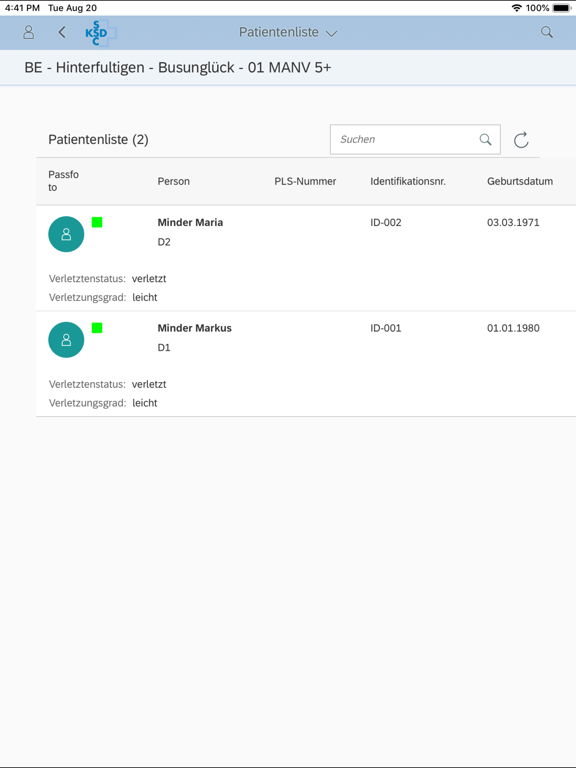Open global search magnifier in top bar
The width and height of the screenshot is (576, 768).
point(547,32)
